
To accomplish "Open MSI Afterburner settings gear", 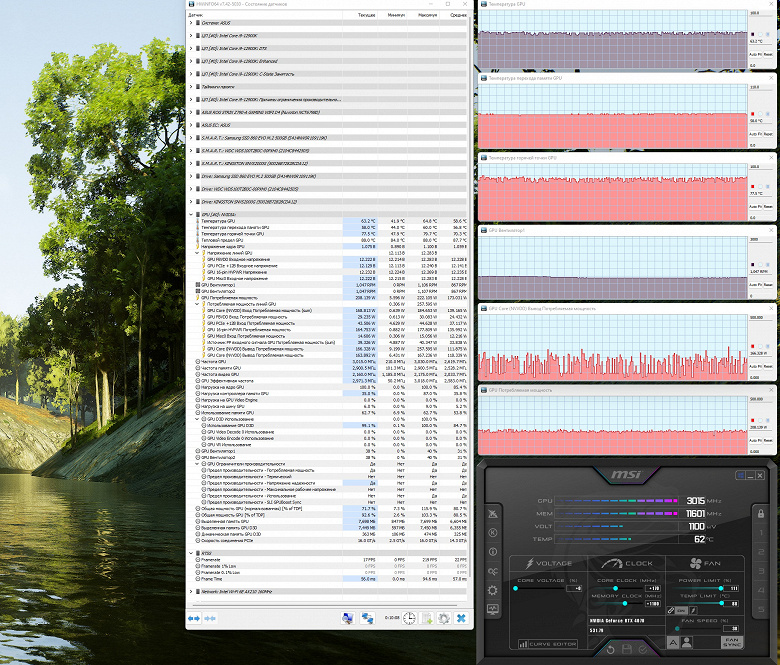I will [492, 590].
